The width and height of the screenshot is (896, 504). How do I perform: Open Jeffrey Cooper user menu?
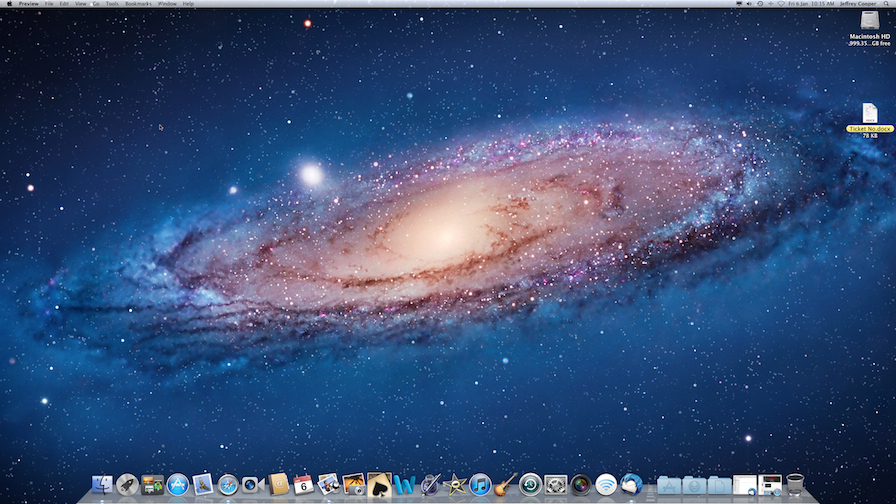(x=858, y=4)
